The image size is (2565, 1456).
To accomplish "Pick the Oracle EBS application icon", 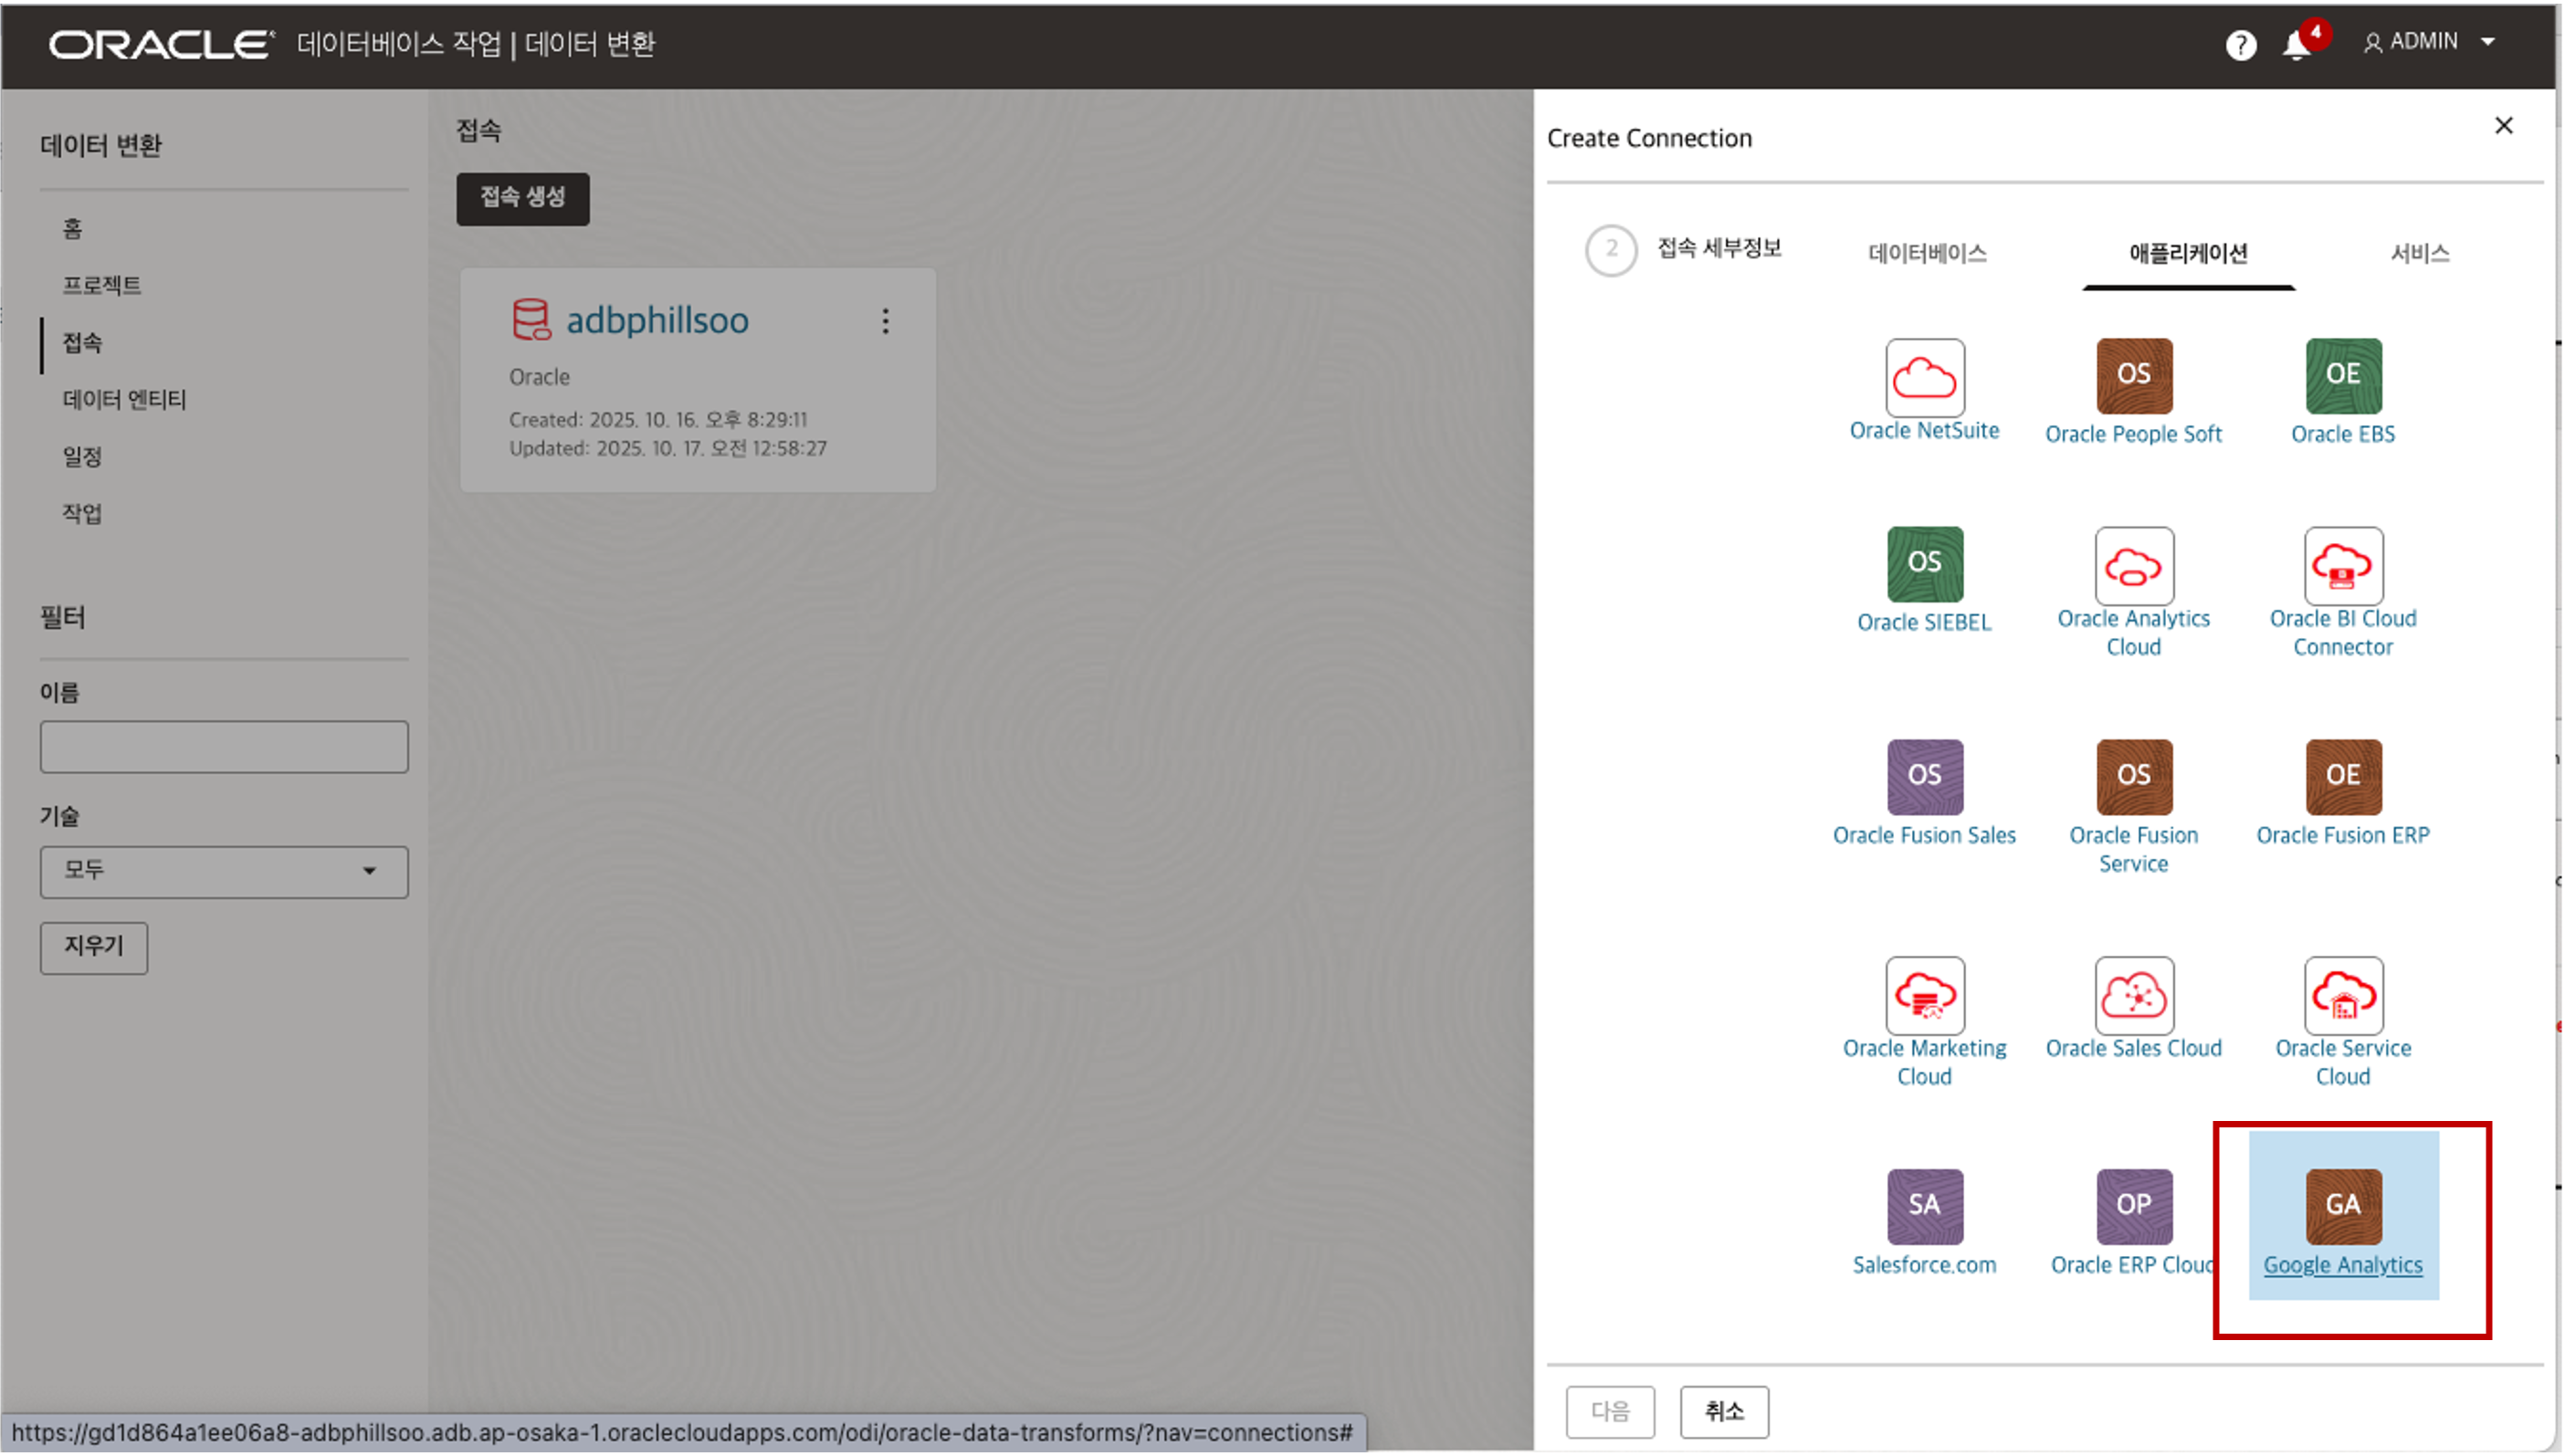I will point(2342,376).
